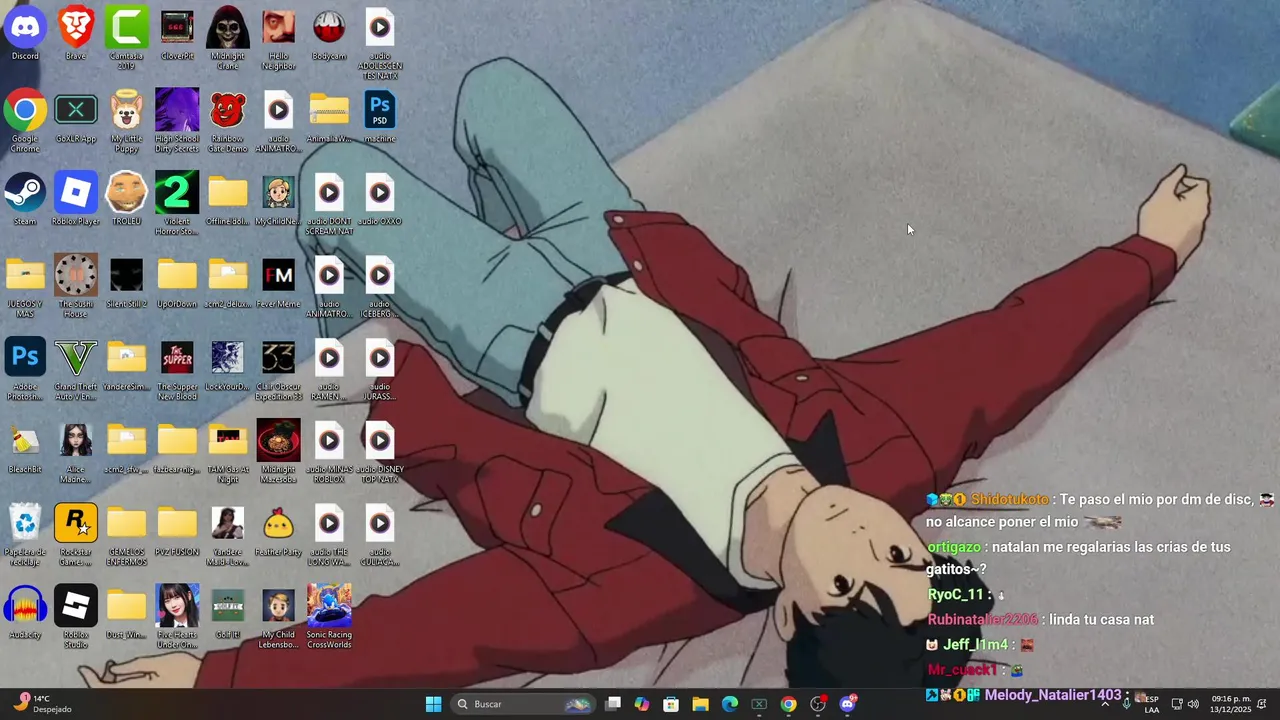Select the High School Dirty Secrets icon

click(177, 121)
